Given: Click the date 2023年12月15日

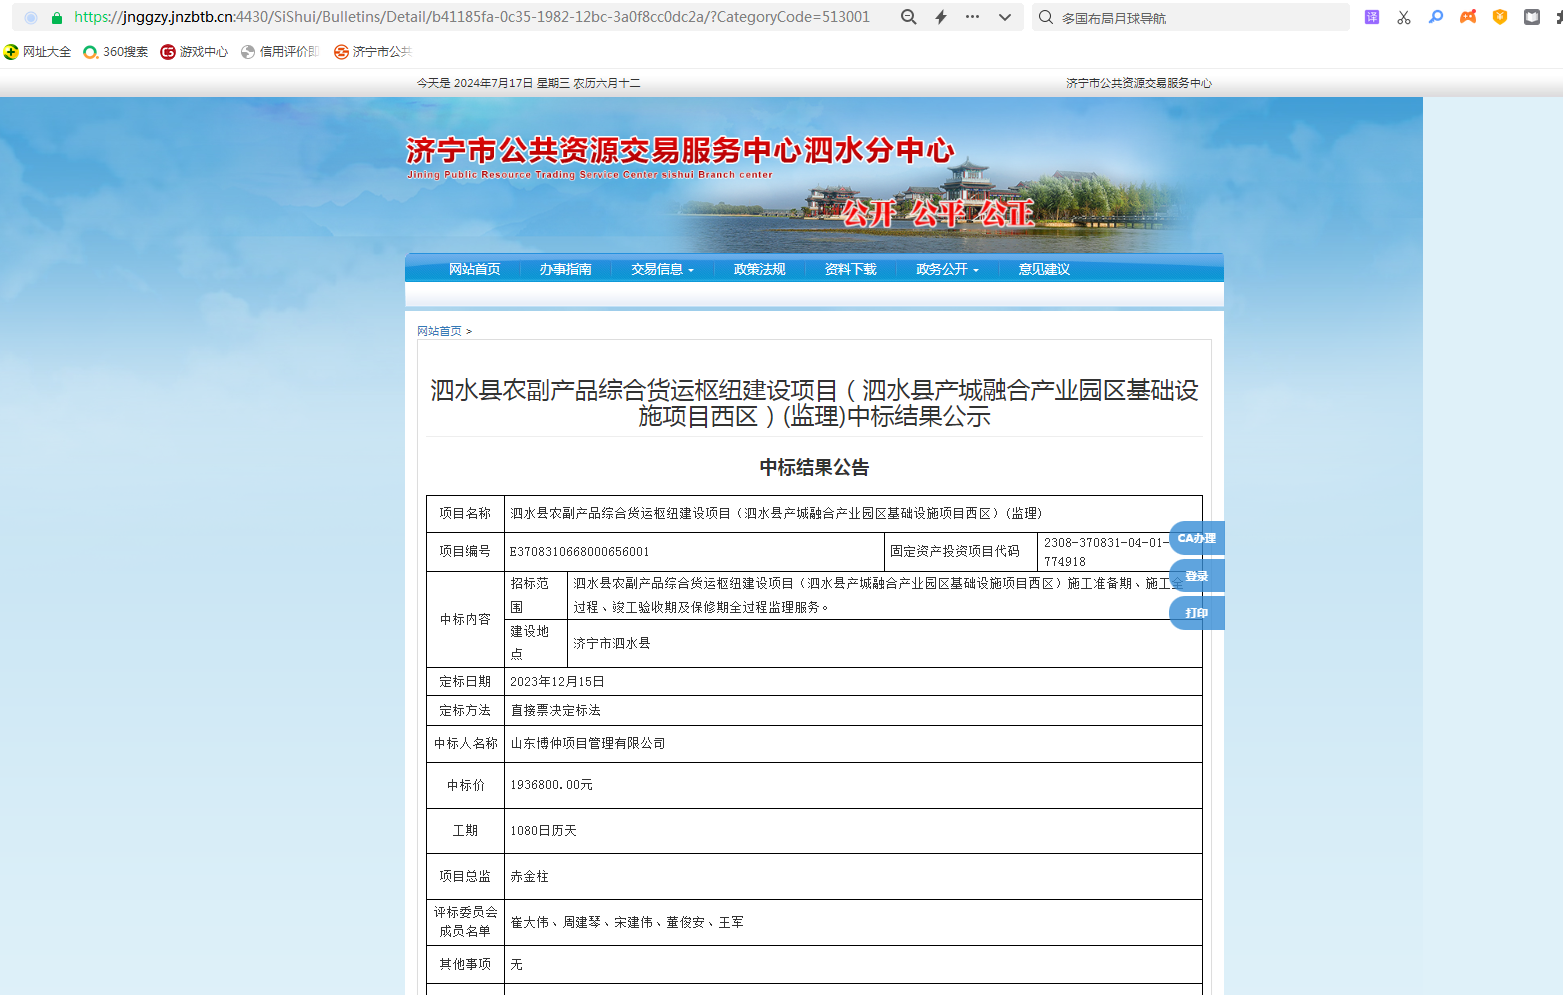Looking at the screenshot, I should coord(557,682).
